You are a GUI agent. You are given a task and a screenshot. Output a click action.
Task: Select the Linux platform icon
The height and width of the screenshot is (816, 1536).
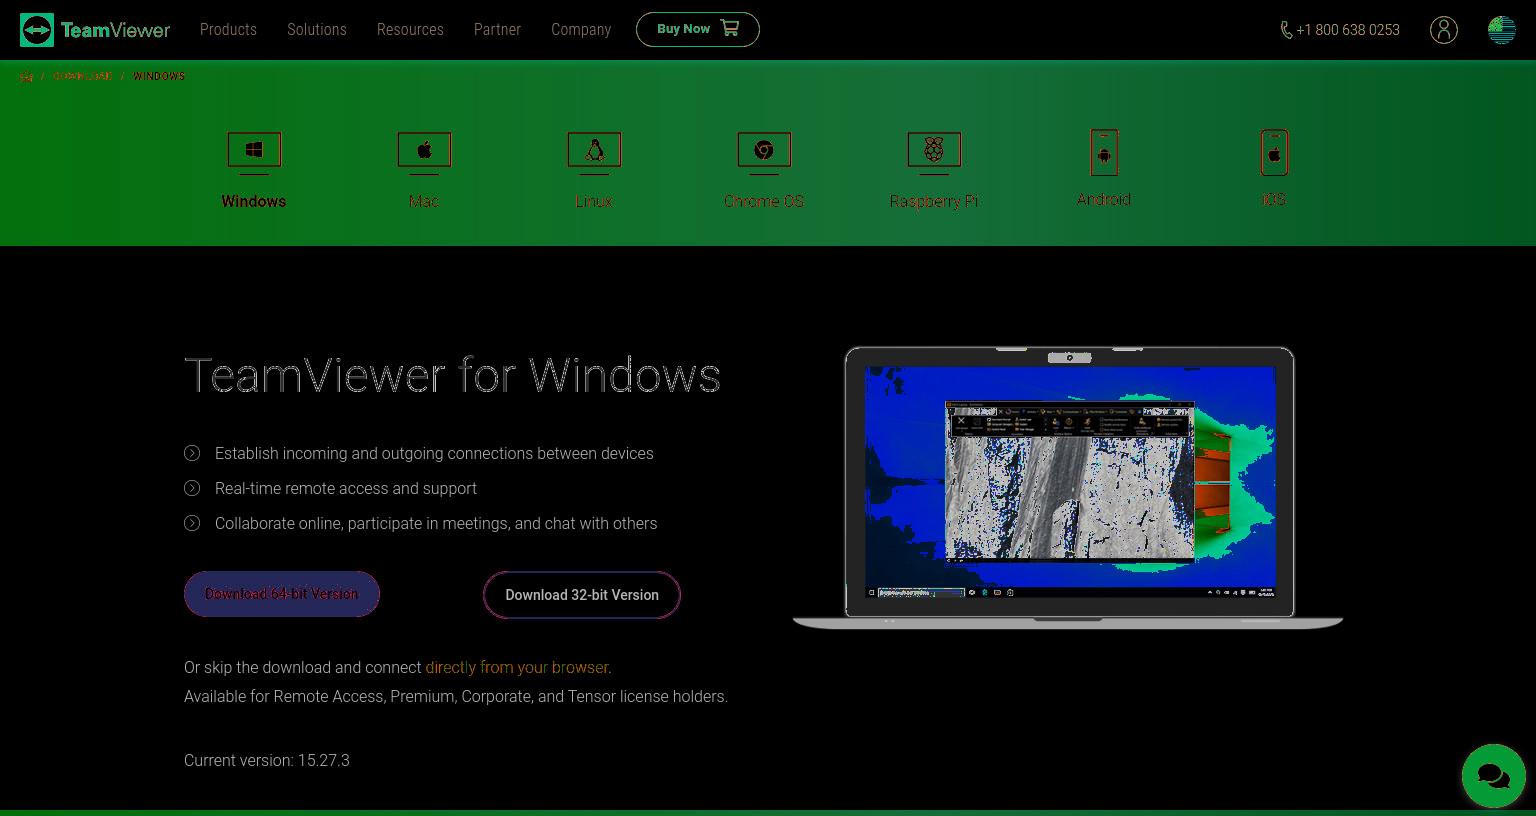tap(594, 152)
